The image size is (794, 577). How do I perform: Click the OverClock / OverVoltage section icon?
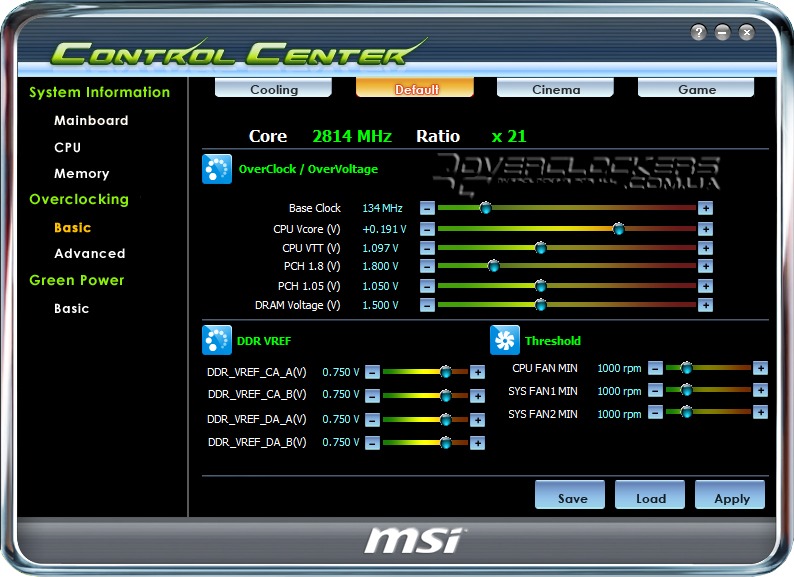click(x=217, y=169)
